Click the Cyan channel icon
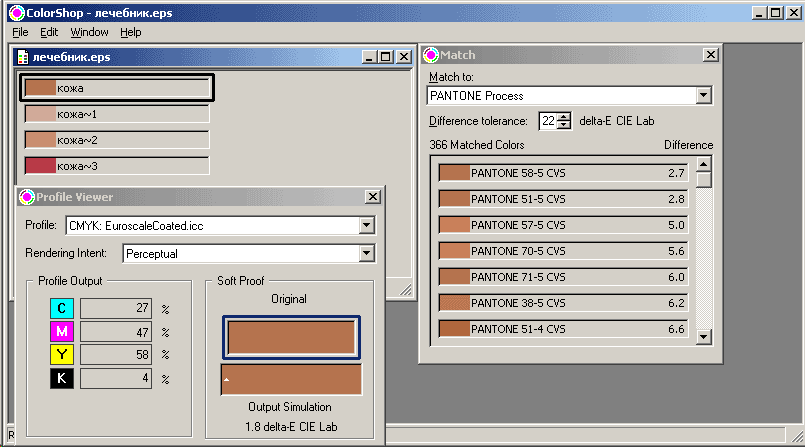The image size is (805, 447). tap(62, 308)
